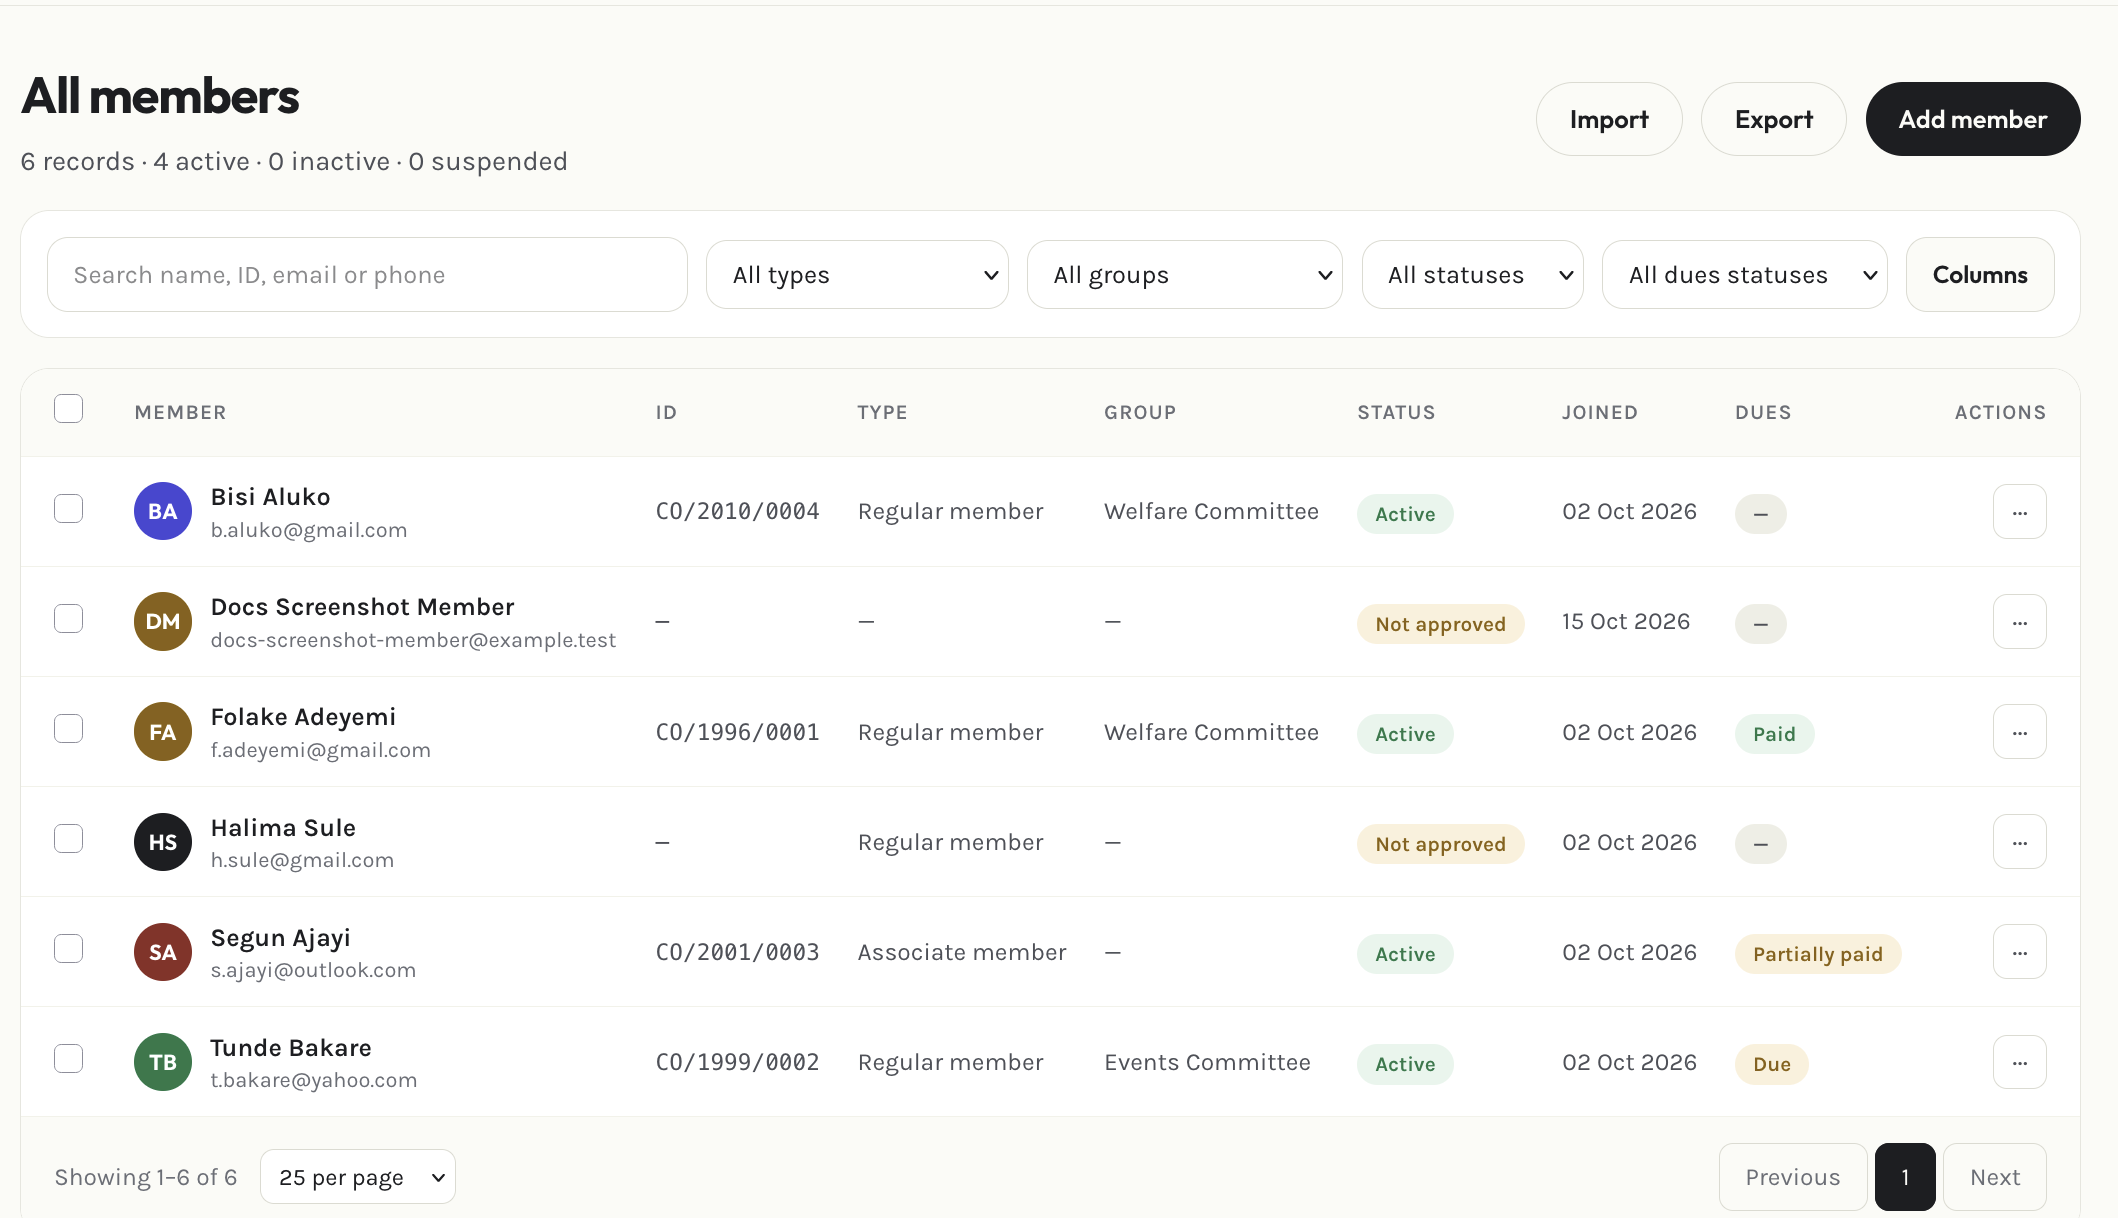Viewport: 2118px width, 1218px height.
Task: Click the HS avatar for Halima Sule
Action: 163,842
